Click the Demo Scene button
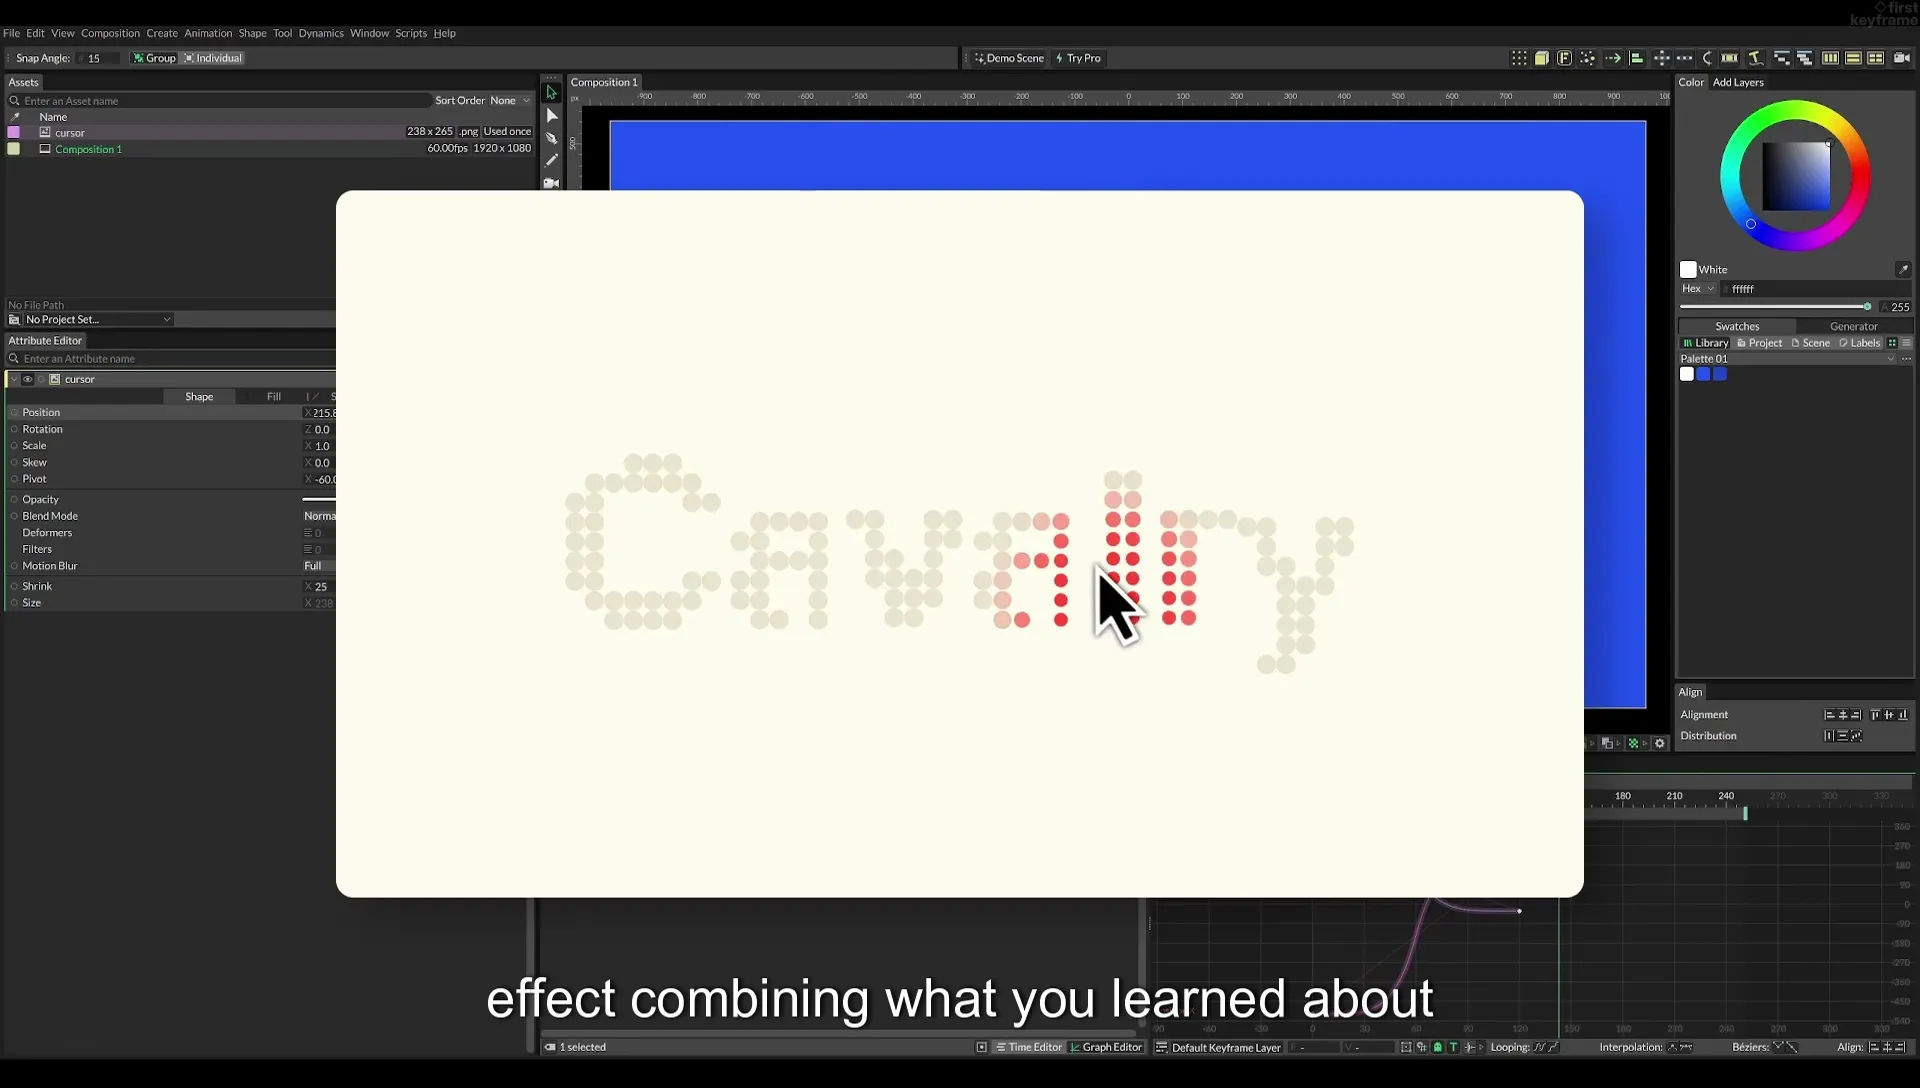 pos(1009,58)
